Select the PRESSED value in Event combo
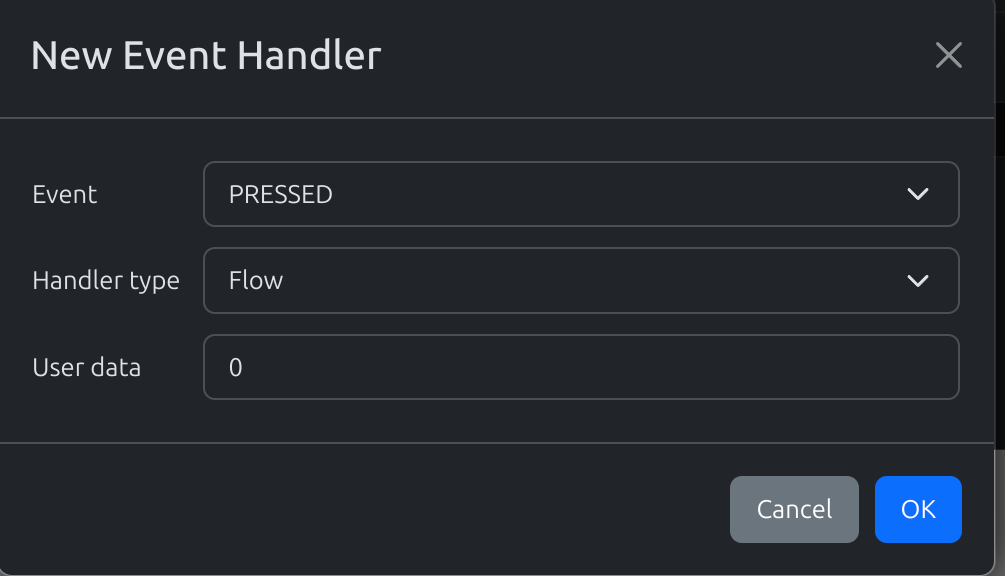The width and height of the screenshot is (1005, 576). (281, 194)
